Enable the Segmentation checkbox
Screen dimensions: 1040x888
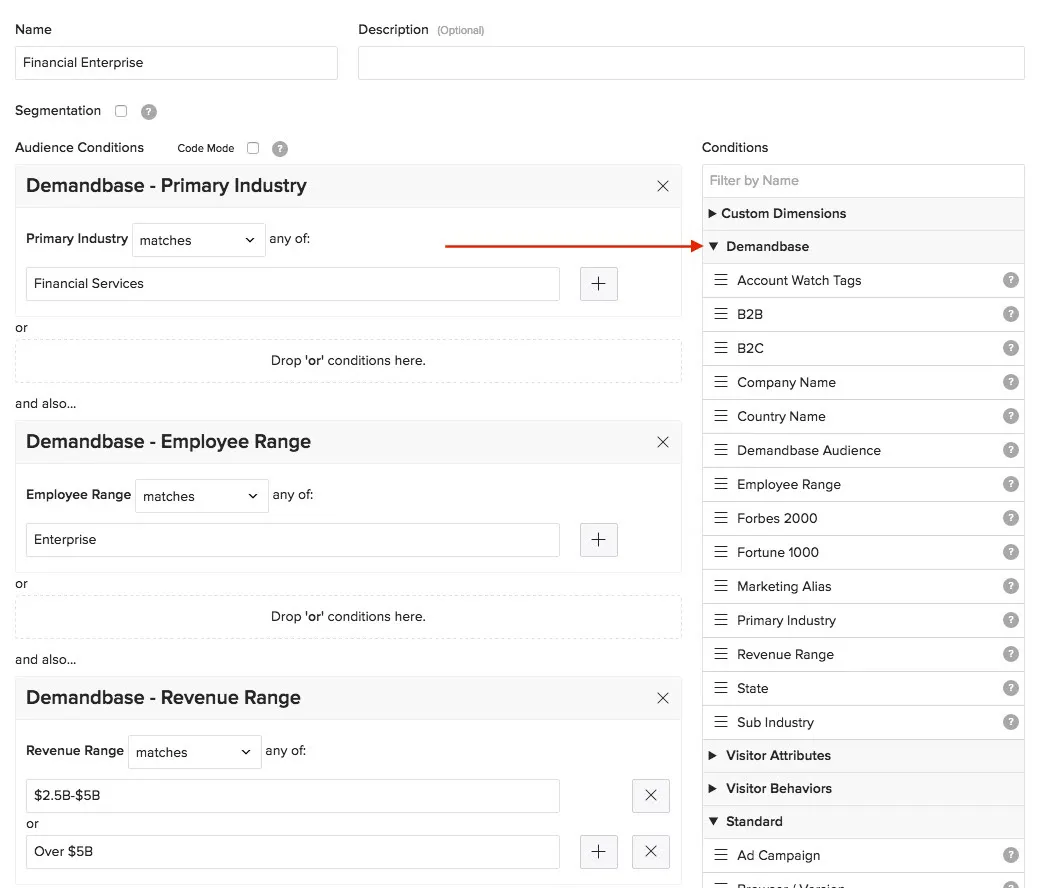pos(121,111)
